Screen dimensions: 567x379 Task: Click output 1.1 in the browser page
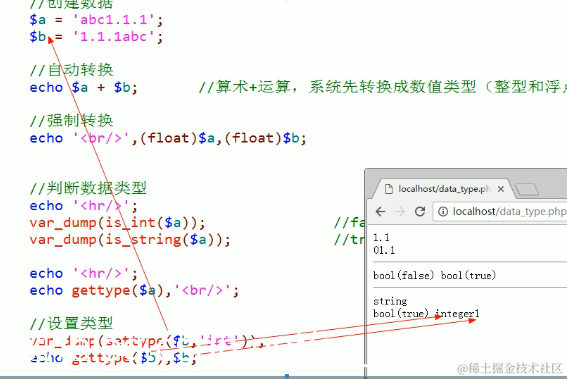(381, 238)
